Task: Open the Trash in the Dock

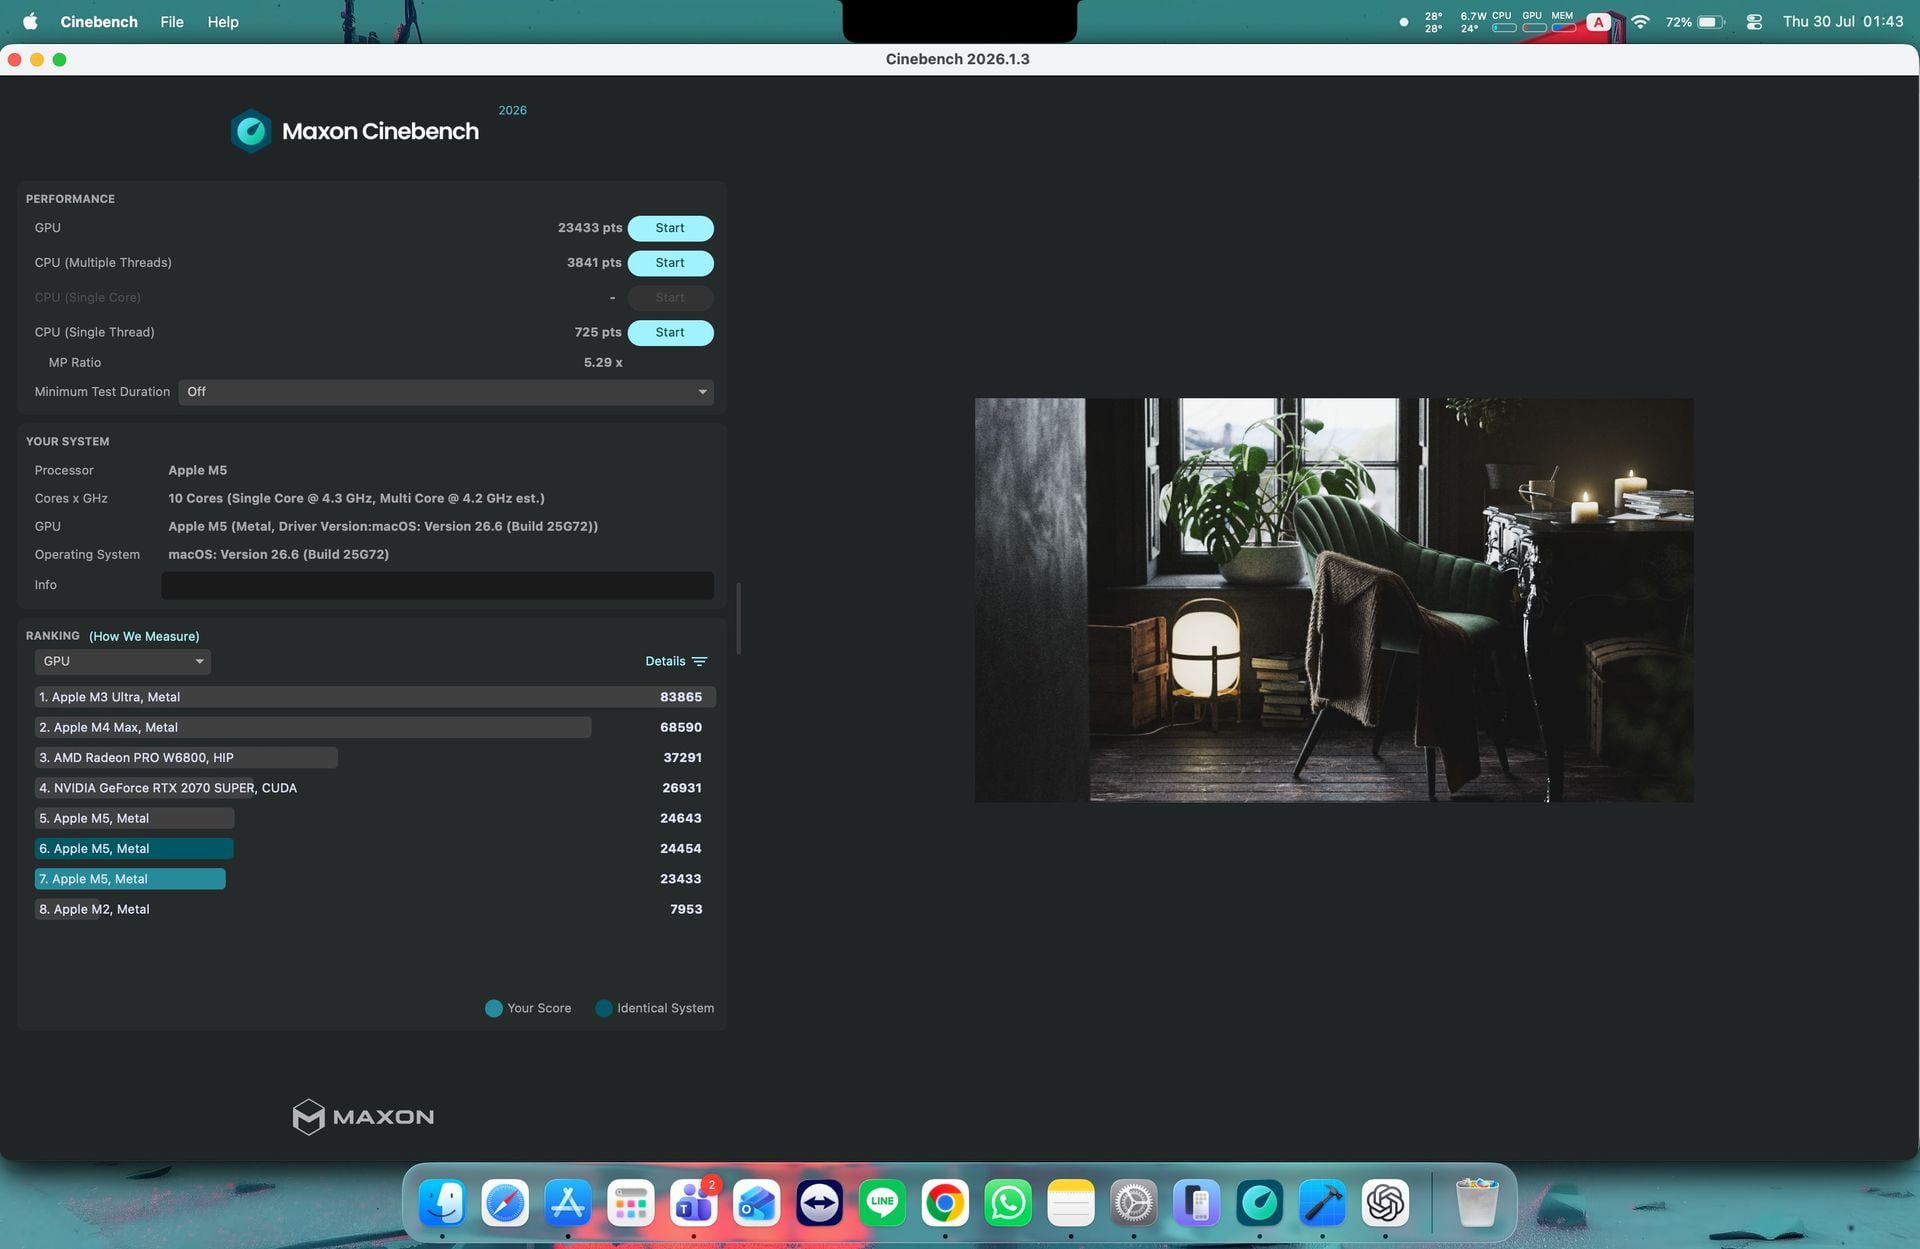Action: (x=1477, y=1203)
